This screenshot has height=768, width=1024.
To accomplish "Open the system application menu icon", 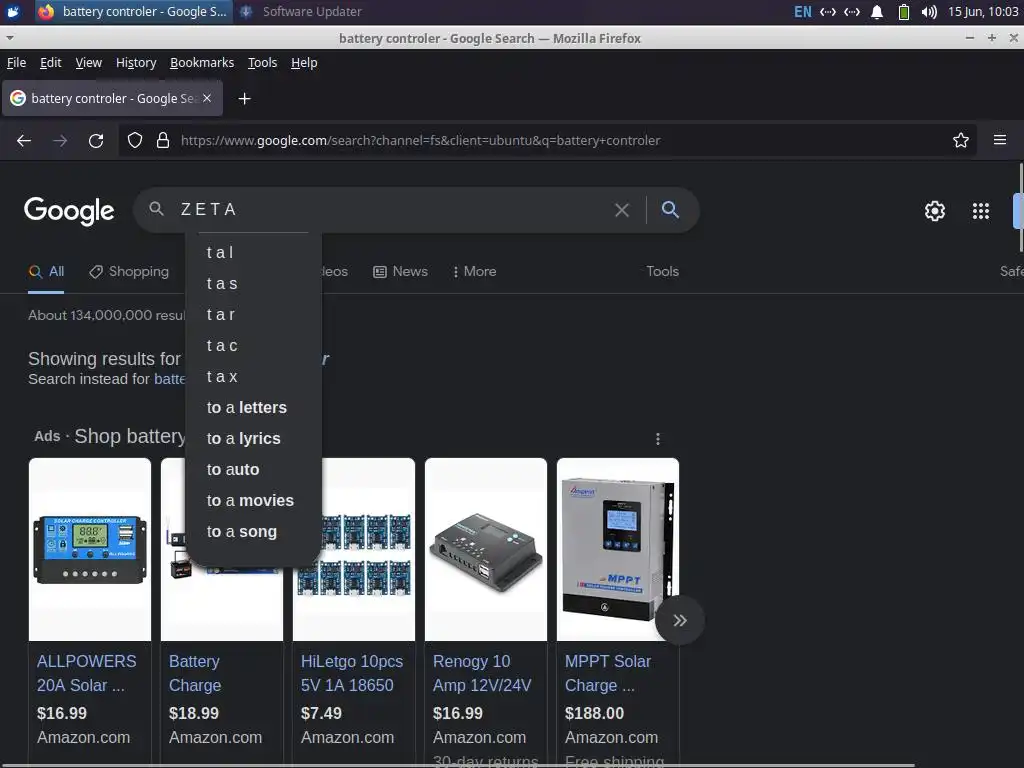I will click(x=12, y=11).
